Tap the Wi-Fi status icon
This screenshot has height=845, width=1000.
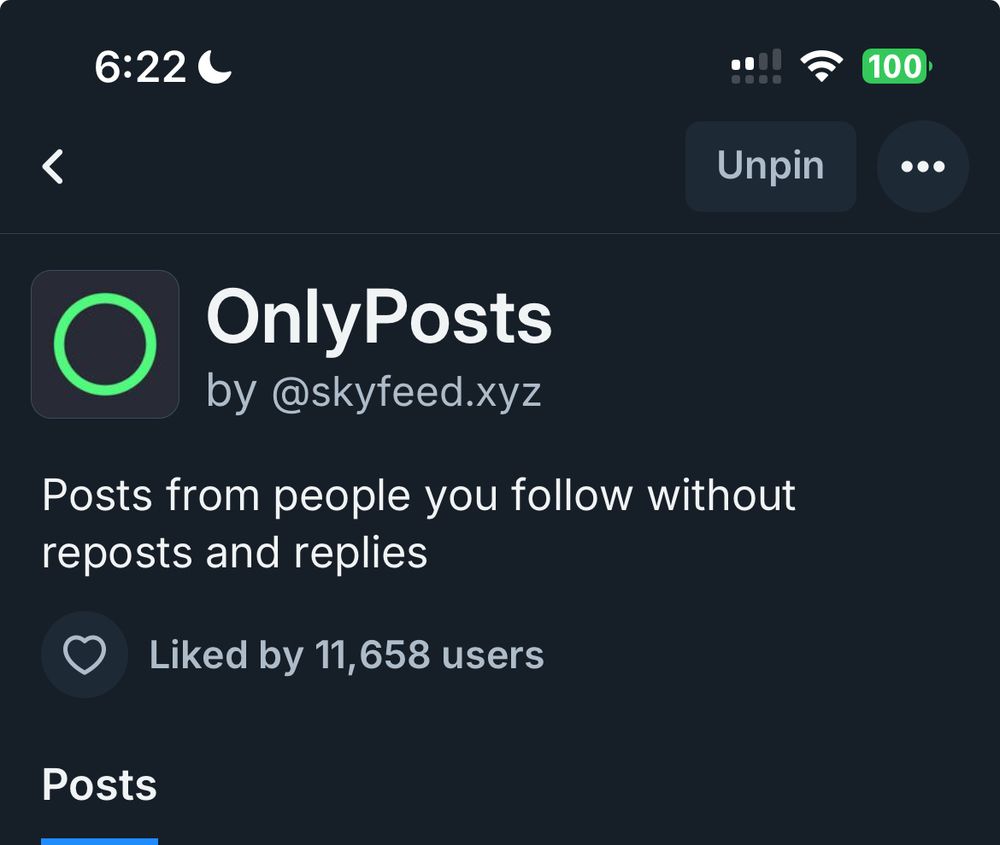[x=820, y=68]
